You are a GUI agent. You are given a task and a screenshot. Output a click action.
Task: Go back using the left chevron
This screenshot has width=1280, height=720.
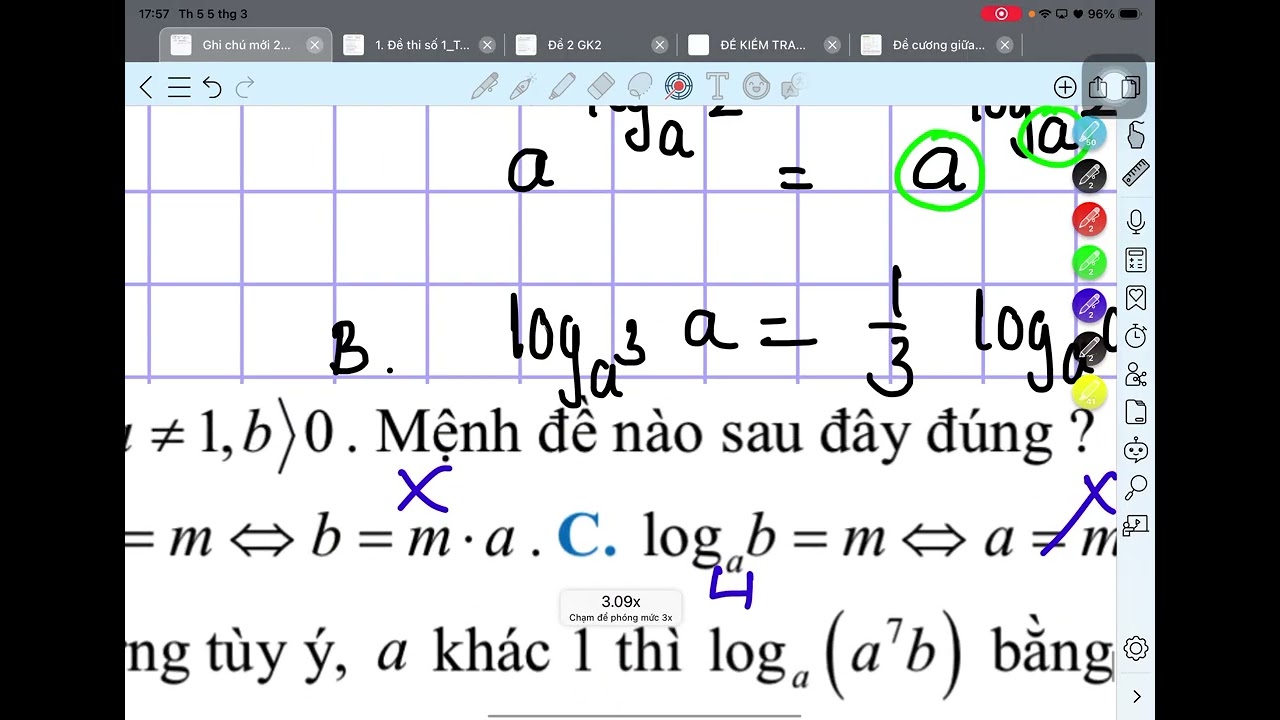[146, 87]
